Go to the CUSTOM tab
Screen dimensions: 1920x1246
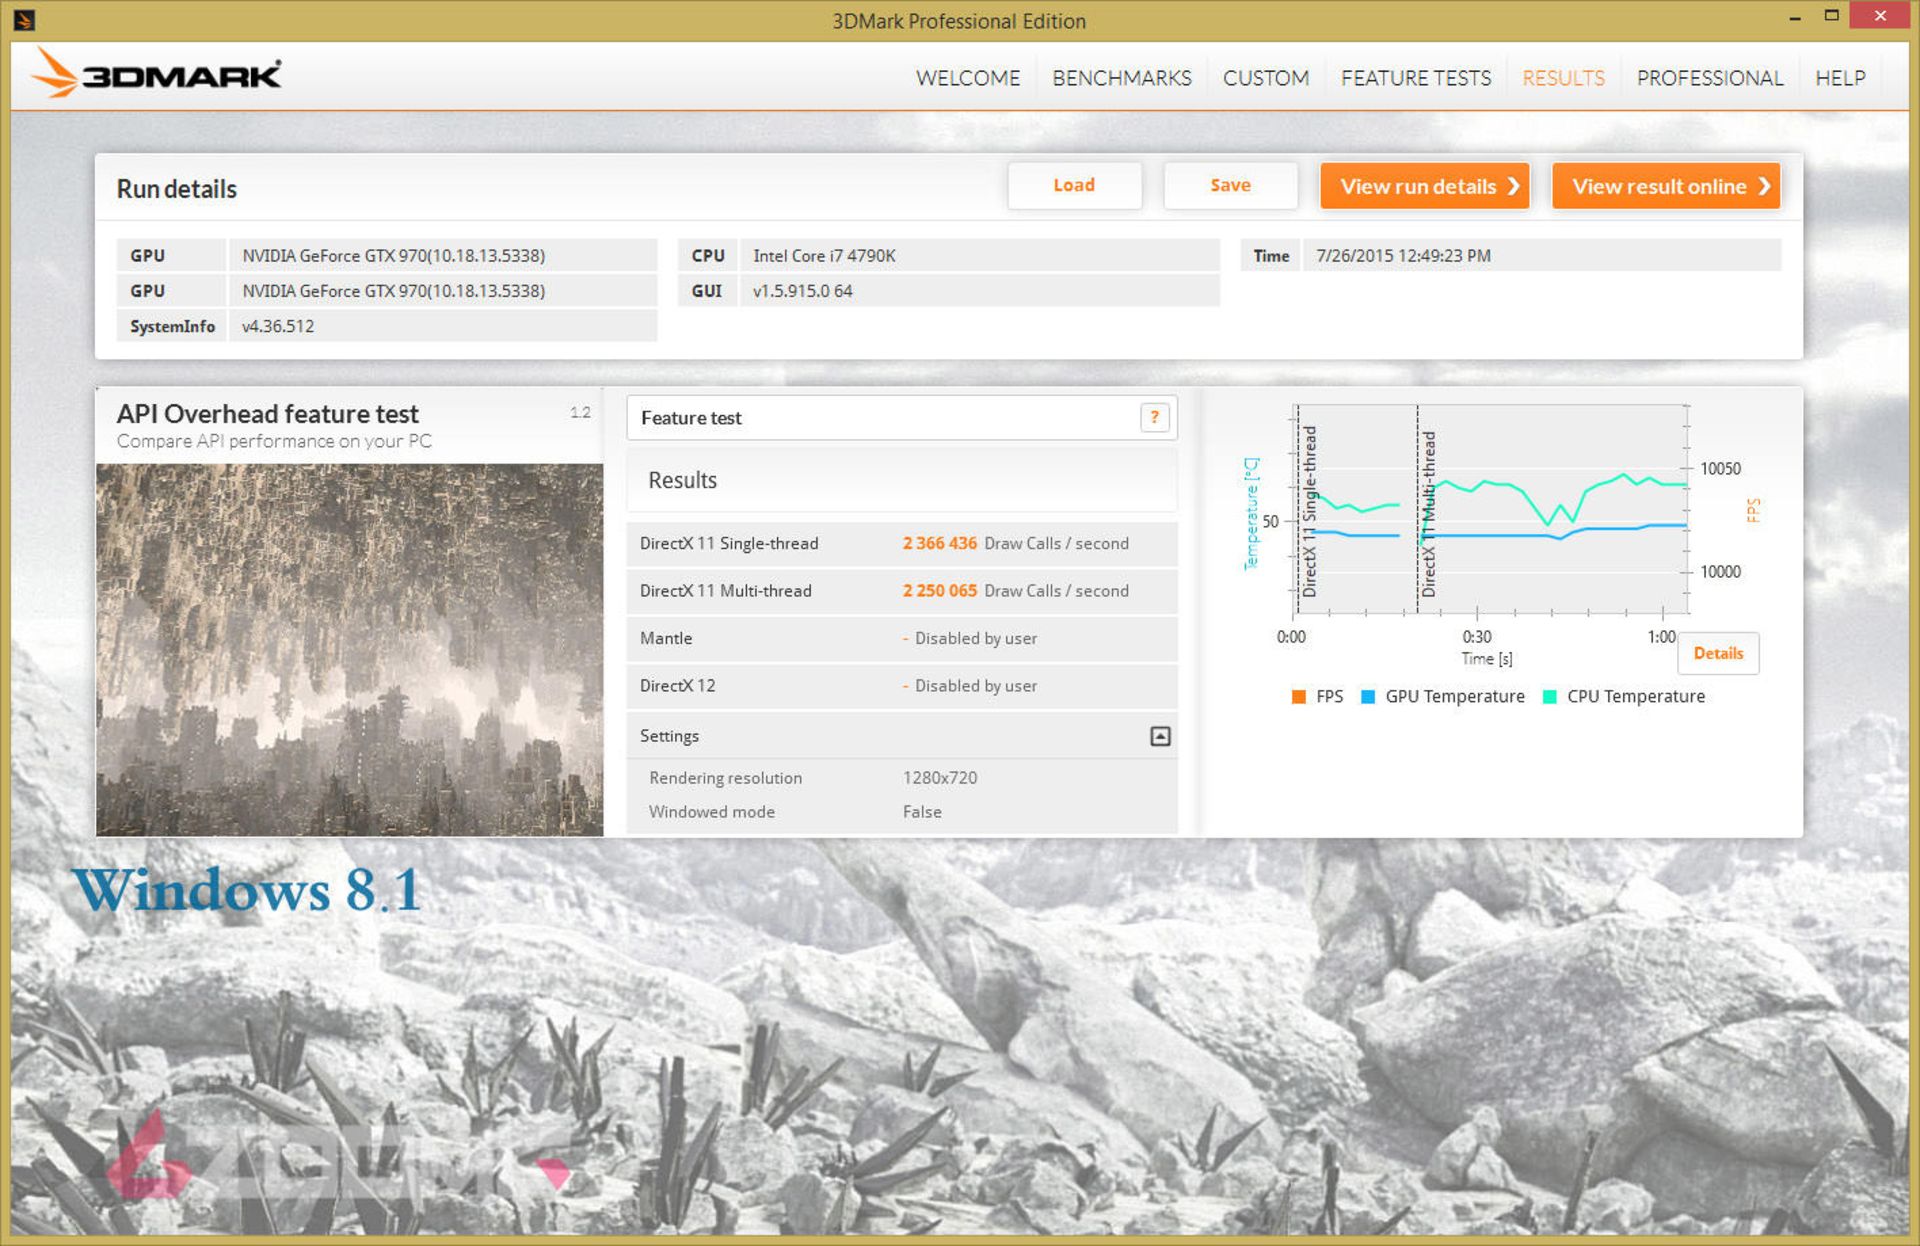point(1265,78)
